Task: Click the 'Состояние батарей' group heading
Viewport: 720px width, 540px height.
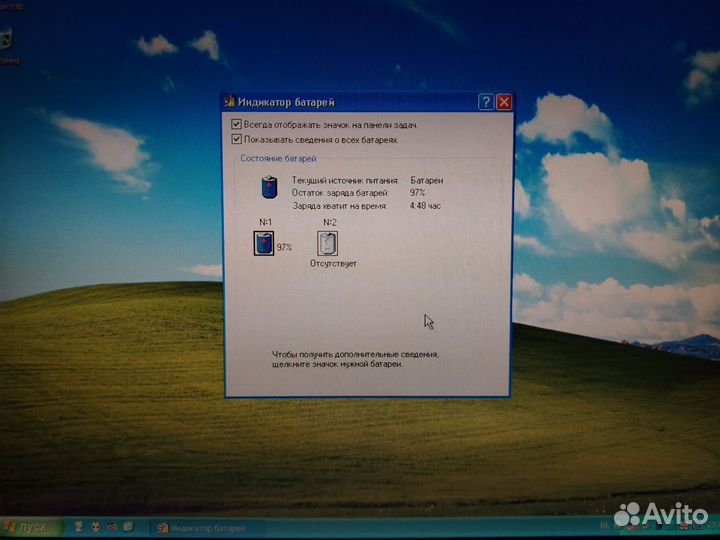Action: 278,159
